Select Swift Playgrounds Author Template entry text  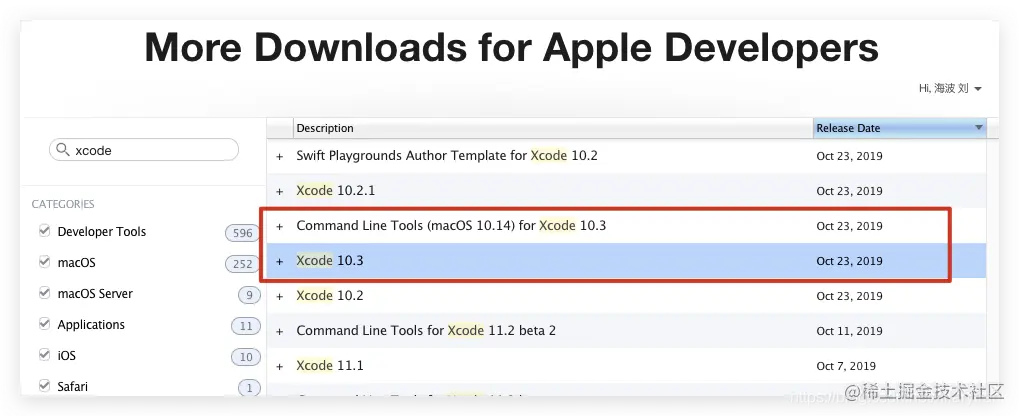pyautogui.click(x=446, y=155)
